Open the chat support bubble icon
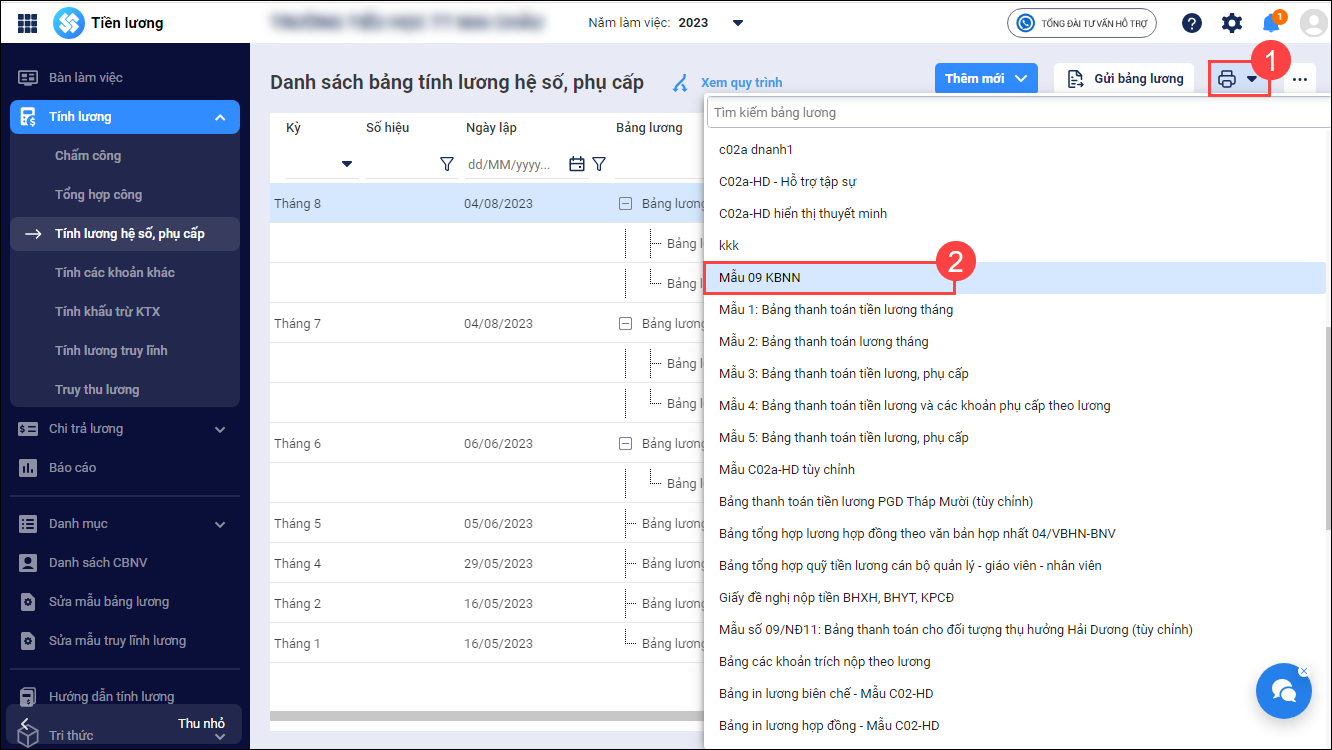1332x750 pixels. tap(1284, 691)
